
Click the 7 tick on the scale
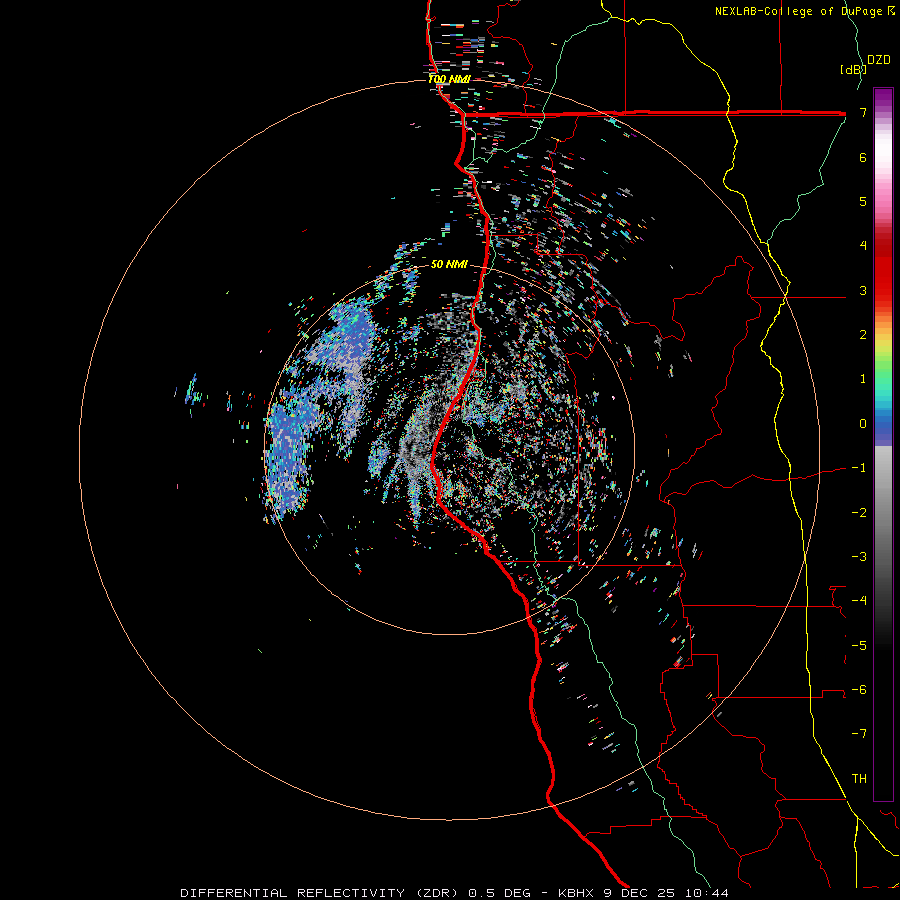863,112
